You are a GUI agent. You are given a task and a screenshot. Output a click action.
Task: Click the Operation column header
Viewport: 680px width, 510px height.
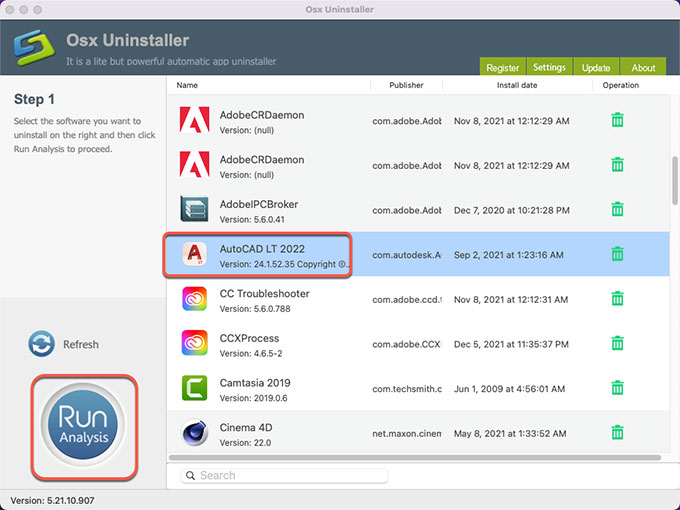[621, 85]
